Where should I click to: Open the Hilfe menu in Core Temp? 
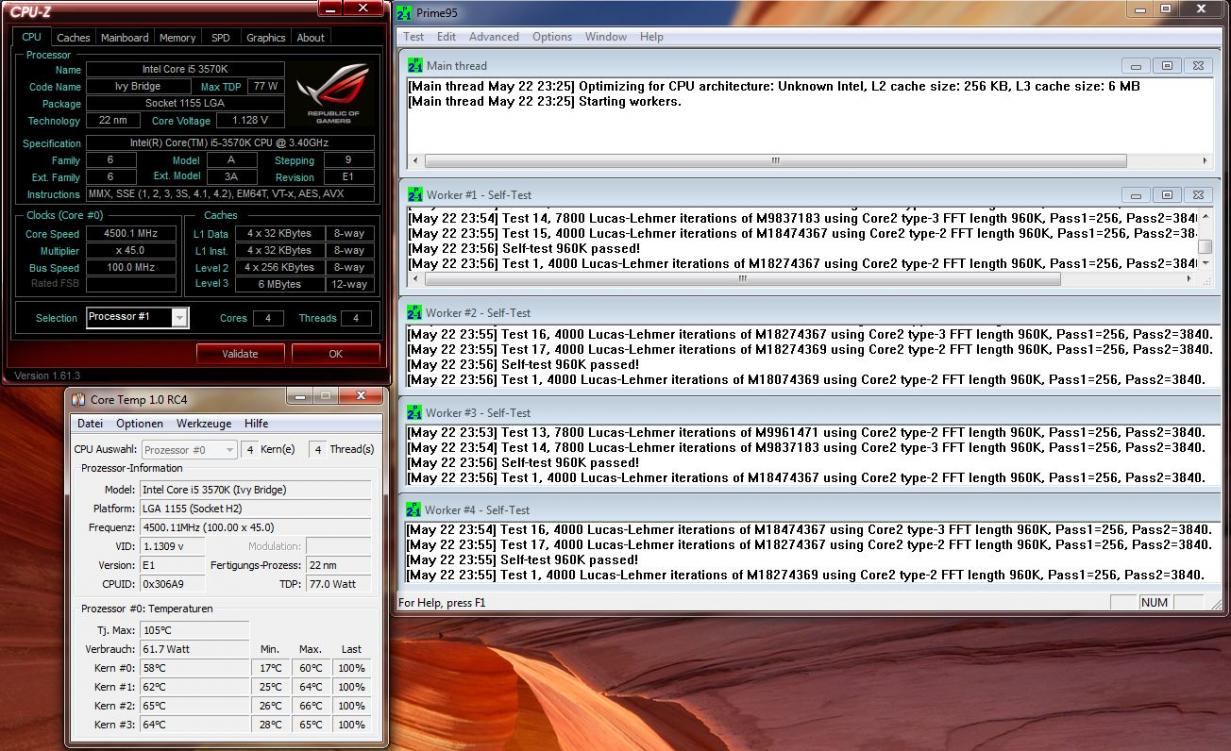click(256, 424)
